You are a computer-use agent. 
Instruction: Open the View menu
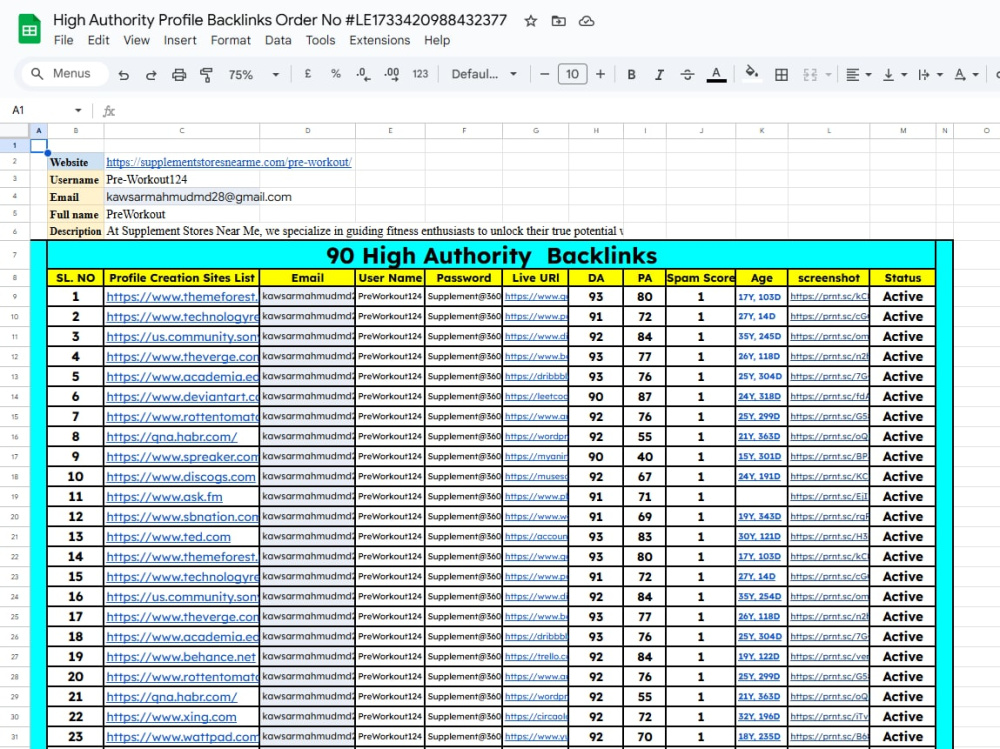pyautogui.click(x=136, y=40)
